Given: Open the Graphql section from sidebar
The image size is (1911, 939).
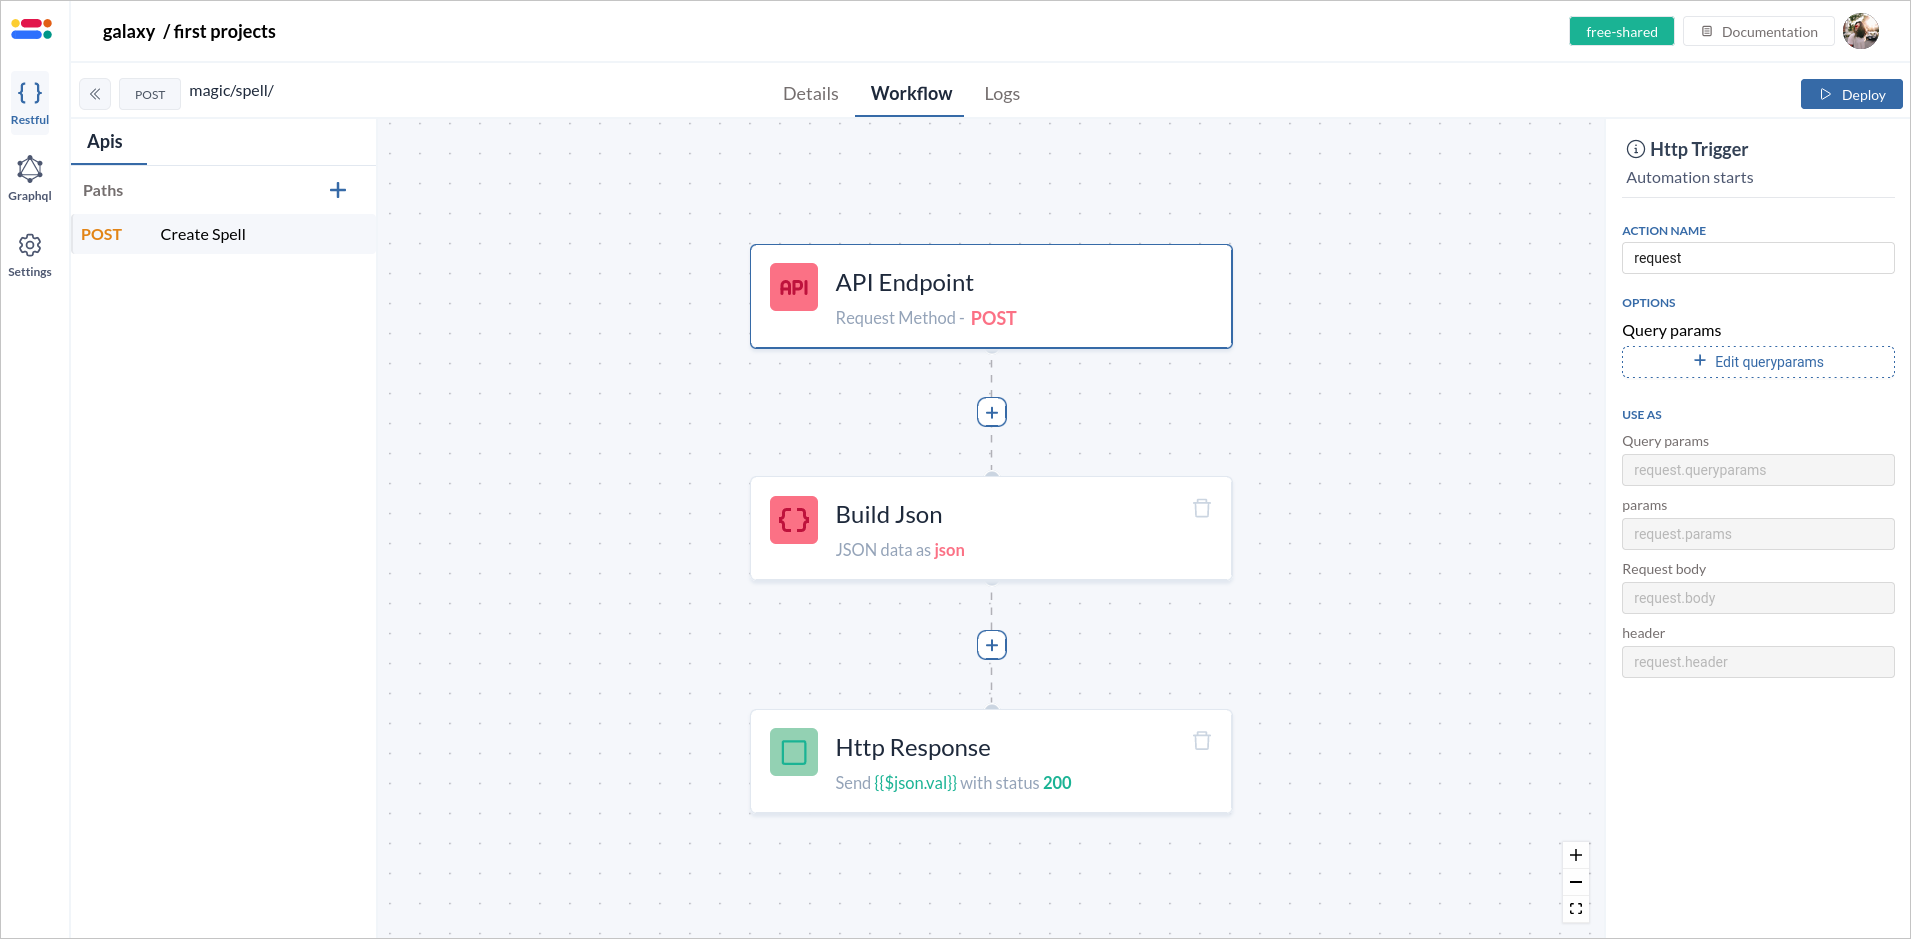Looking at the screenshot, I should tap(29, 176).
